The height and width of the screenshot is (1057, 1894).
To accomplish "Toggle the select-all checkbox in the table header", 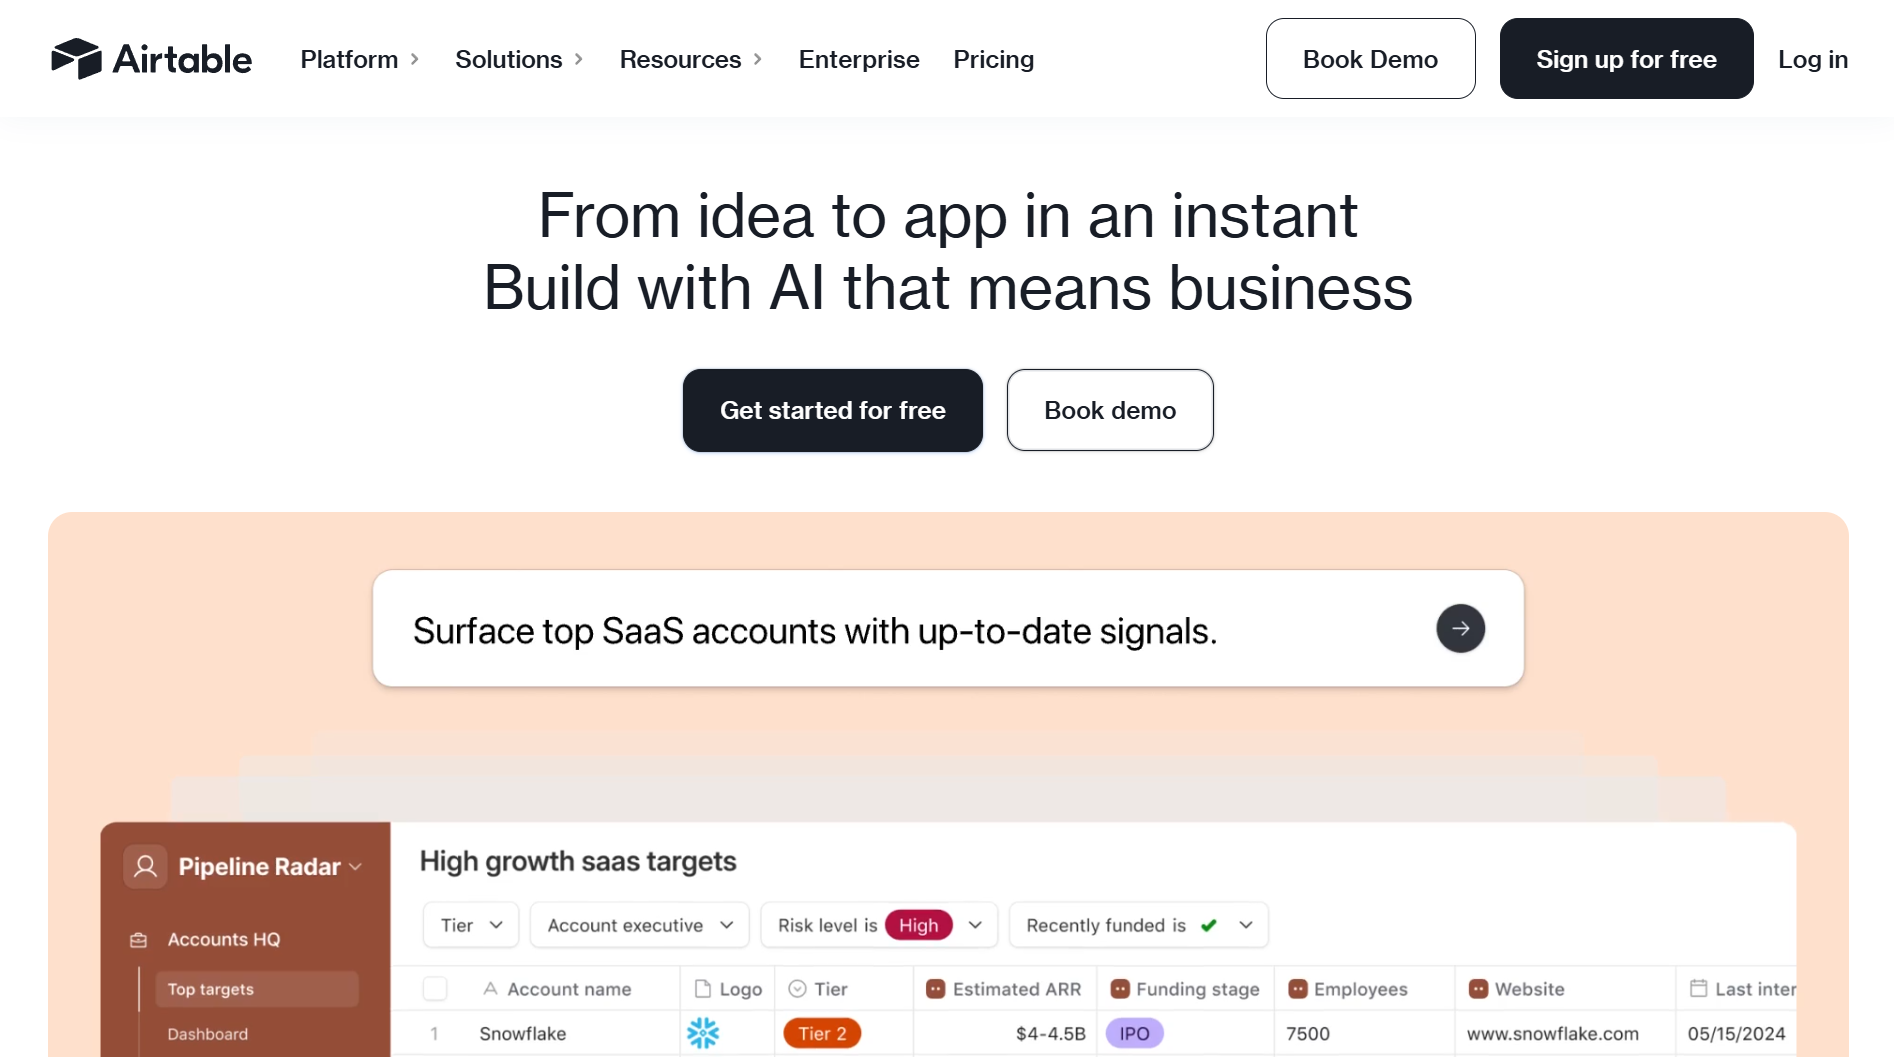I will coord(435,988).
